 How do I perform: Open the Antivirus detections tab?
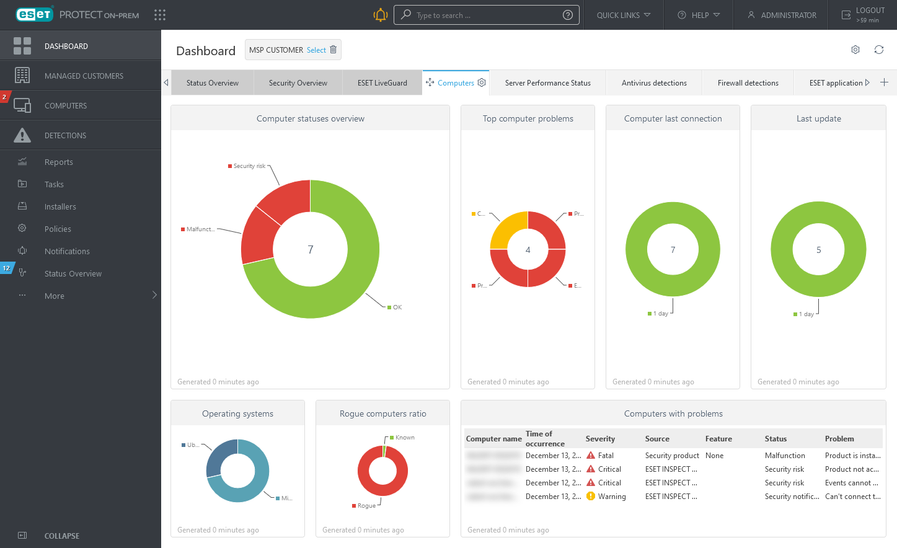coord(654,83)
